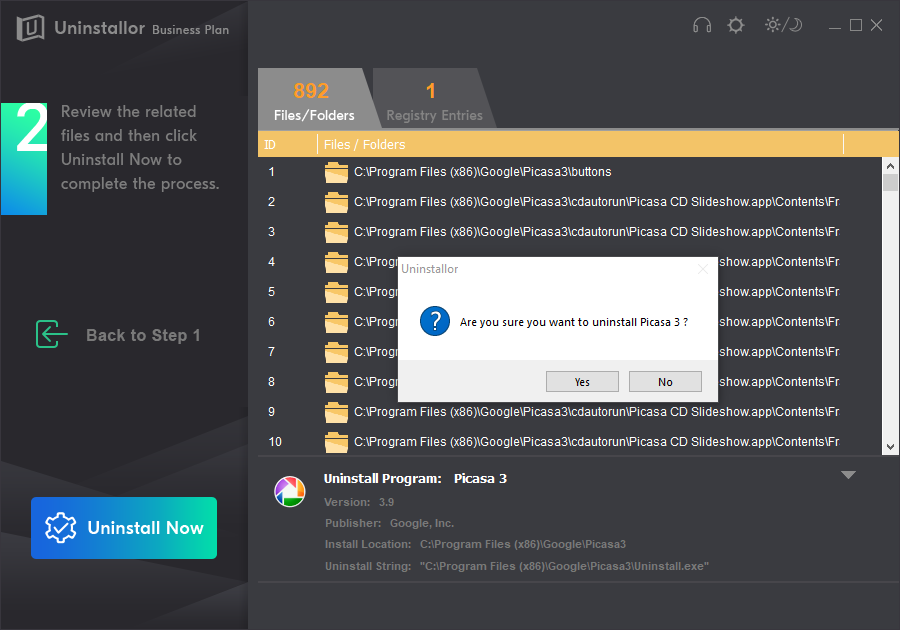Screen dimensions: 900x630
Task: Select folder icon for Picasa3\buttons row
Action: point(336,172)
